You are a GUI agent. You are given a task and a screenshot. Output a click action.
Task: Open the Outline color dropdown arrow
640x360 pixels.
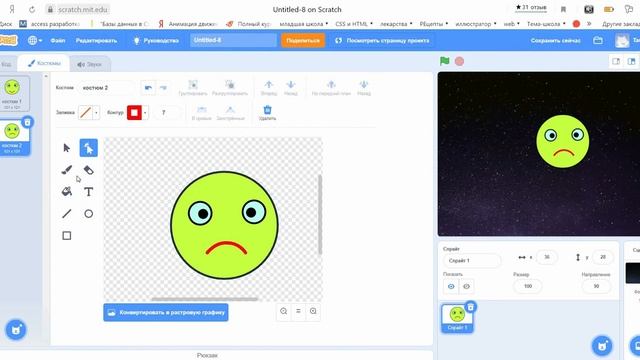pos(145,112)
